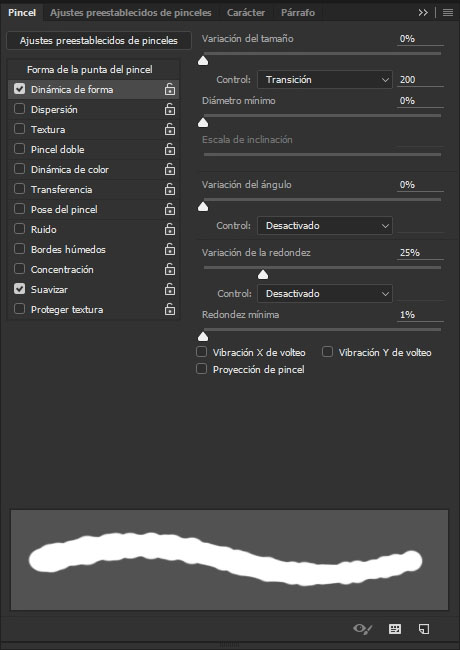Enable the Dispersión checkbox
The width and height of the screenshot is (460, 650).
[19, 109]
